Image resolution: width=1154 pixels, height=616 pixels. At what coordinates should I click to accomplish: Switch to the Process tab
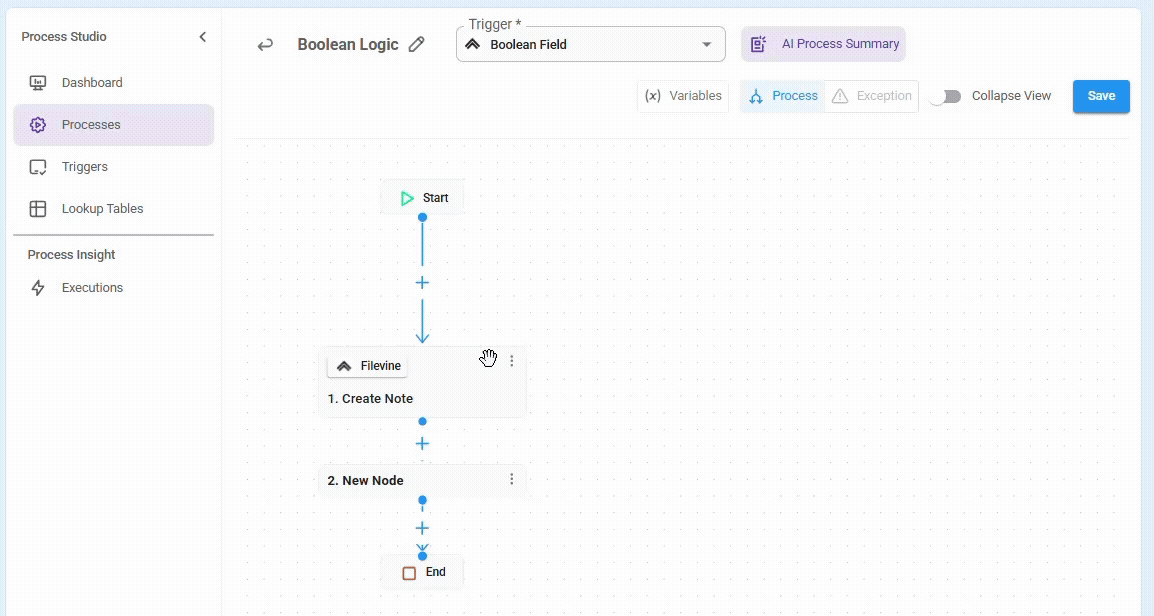[x=783, y=96]
